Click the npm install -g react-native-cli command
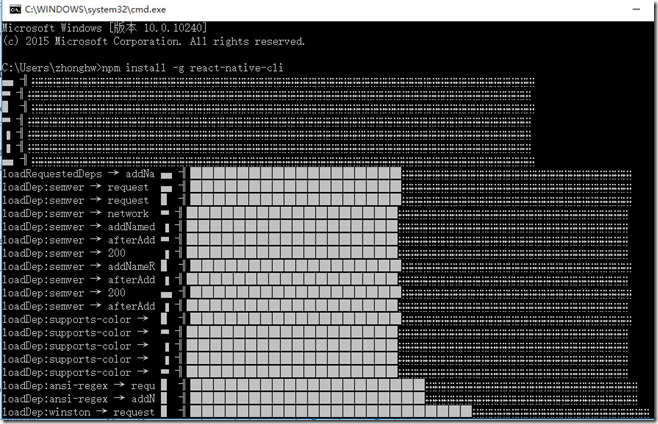The image size is (658, 424). point(193,68)
